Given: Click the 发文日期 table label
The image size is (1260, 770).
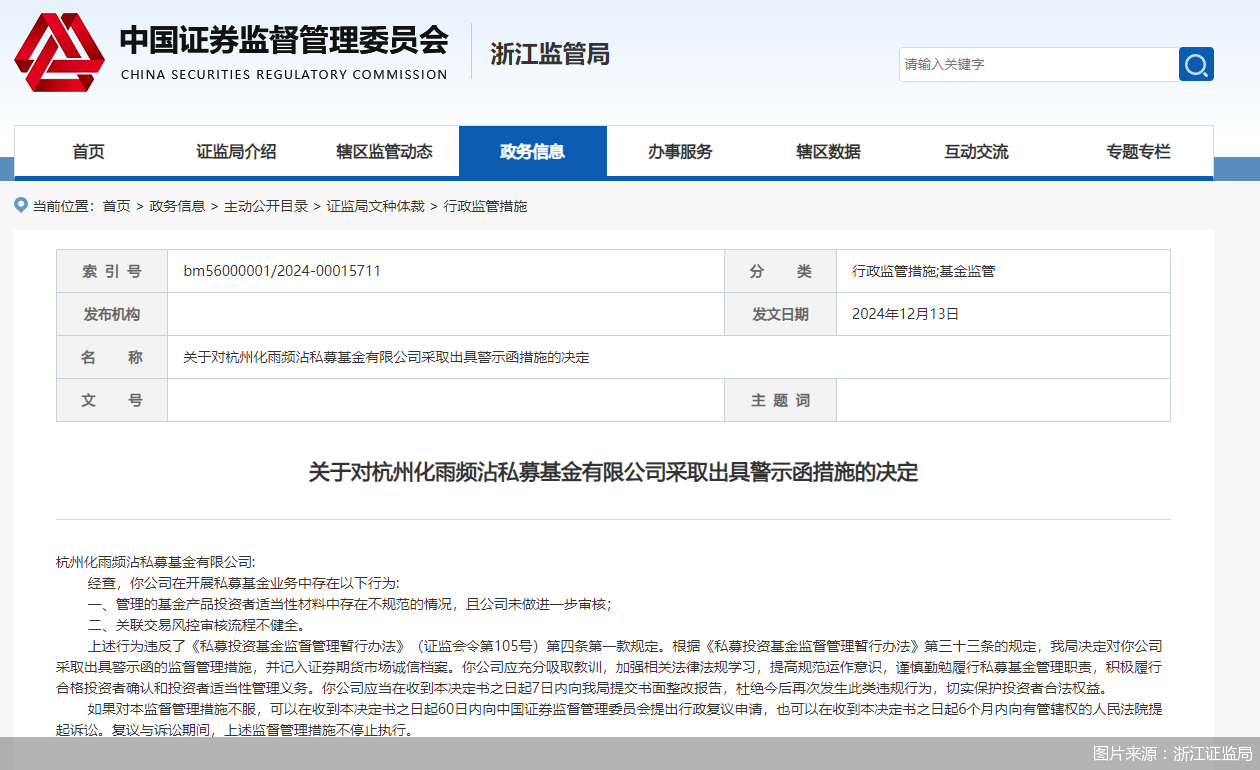Looking at the screenshot, I should 780,314.
